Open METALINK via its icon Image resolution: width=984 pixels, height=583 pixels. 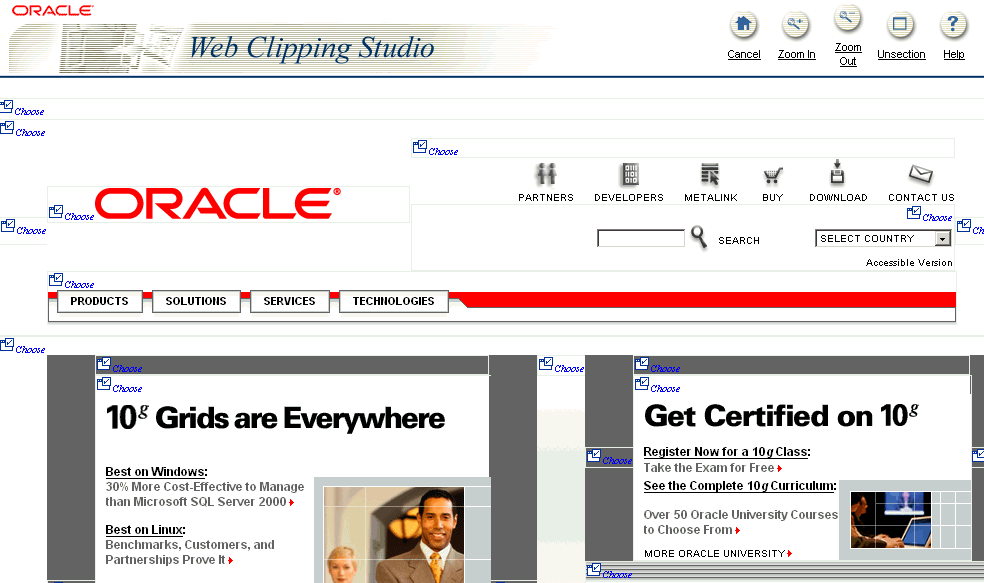710,175
